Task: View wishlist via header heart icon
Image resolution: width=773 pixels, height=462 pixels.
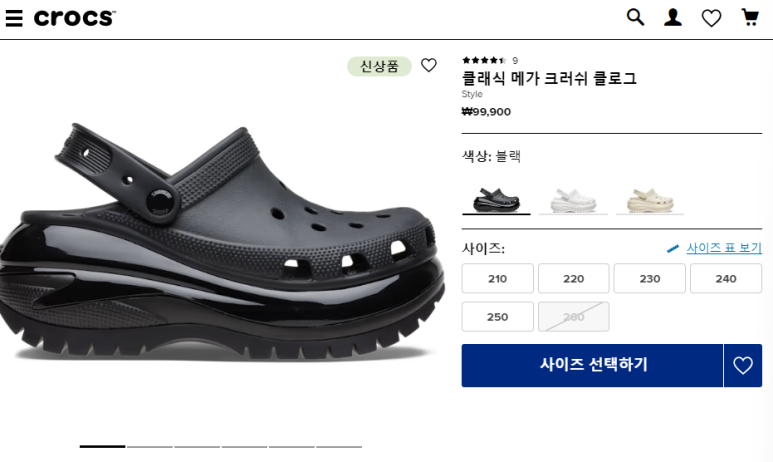Action: [711, 18]
